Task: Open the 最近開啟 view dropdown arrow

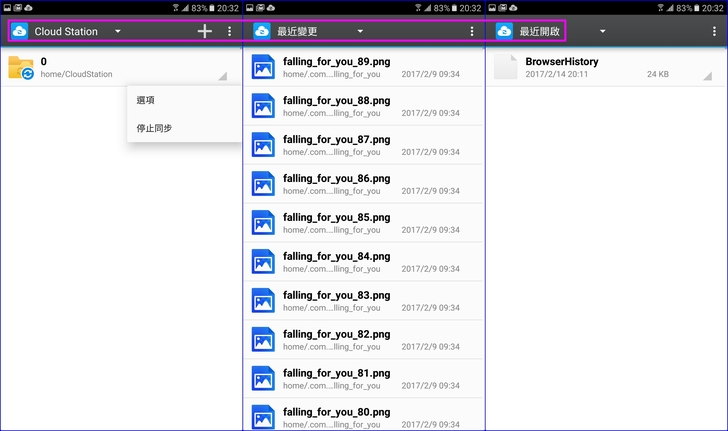Action: point(602,31)
